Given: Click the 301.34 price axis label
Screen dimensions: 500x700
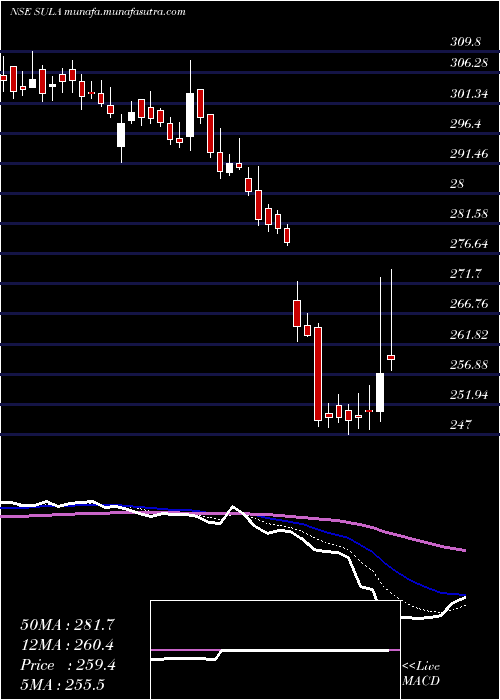Looking at the screenshot, I should coord(469,94).
